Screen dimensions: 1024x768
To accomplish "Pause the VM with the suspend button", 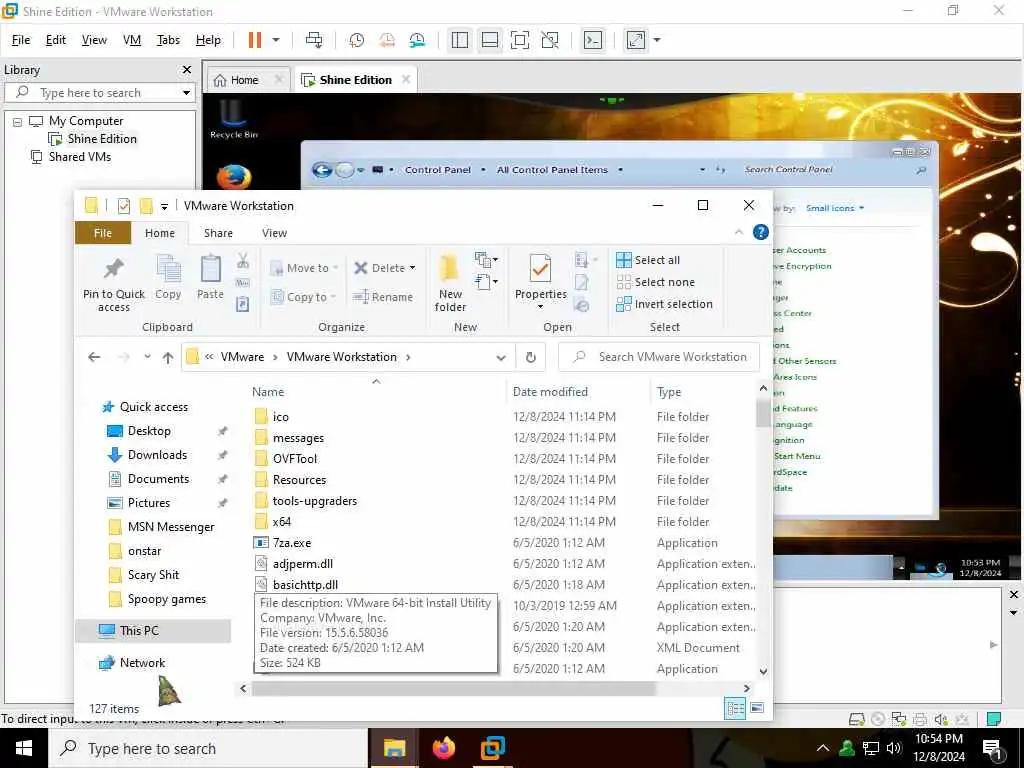I will pyautogui.click(x=255, y=40).
